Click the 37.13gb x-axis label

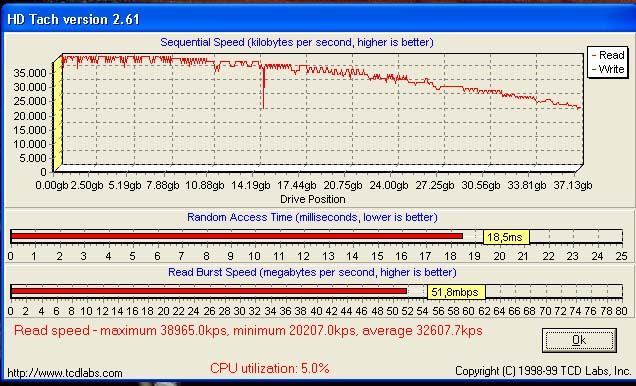(573, 186)
